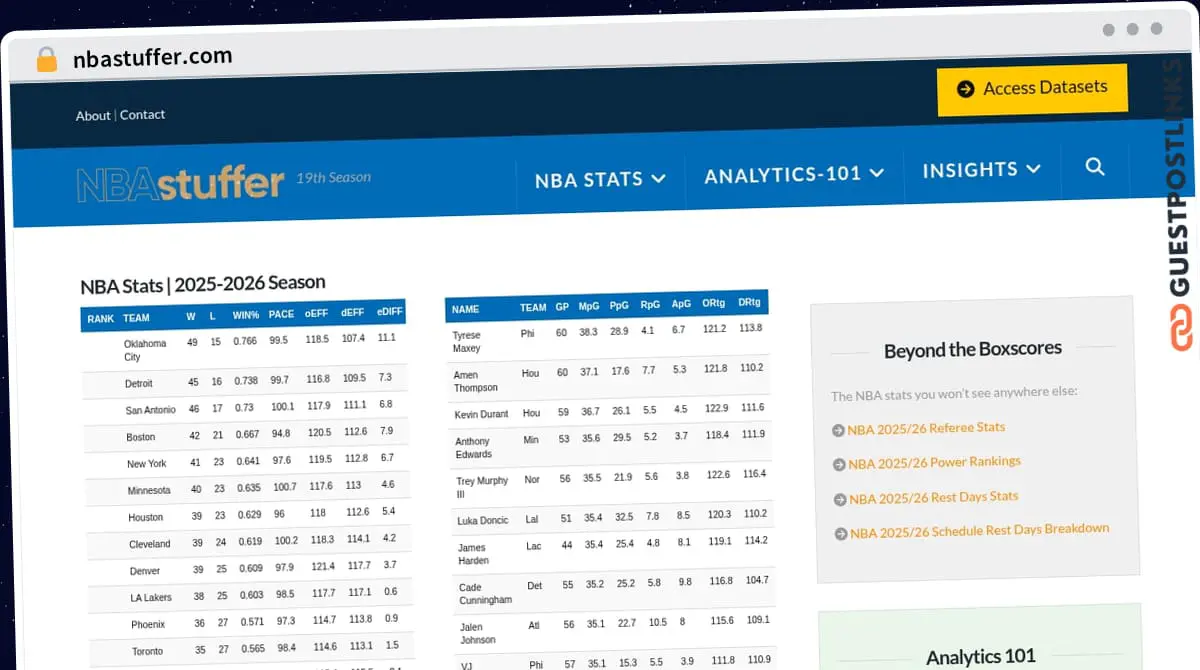
Task: Click the arrow icon beside Rest Days Stats
Action: pos(840,500)
